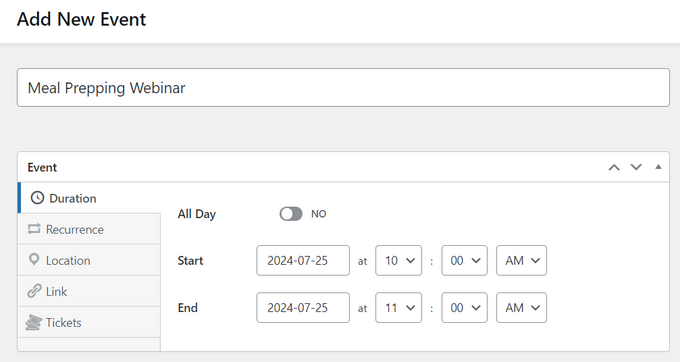The image size is (680, 362).
Task: Click the Tickets icon
Action: coord(33,322)
